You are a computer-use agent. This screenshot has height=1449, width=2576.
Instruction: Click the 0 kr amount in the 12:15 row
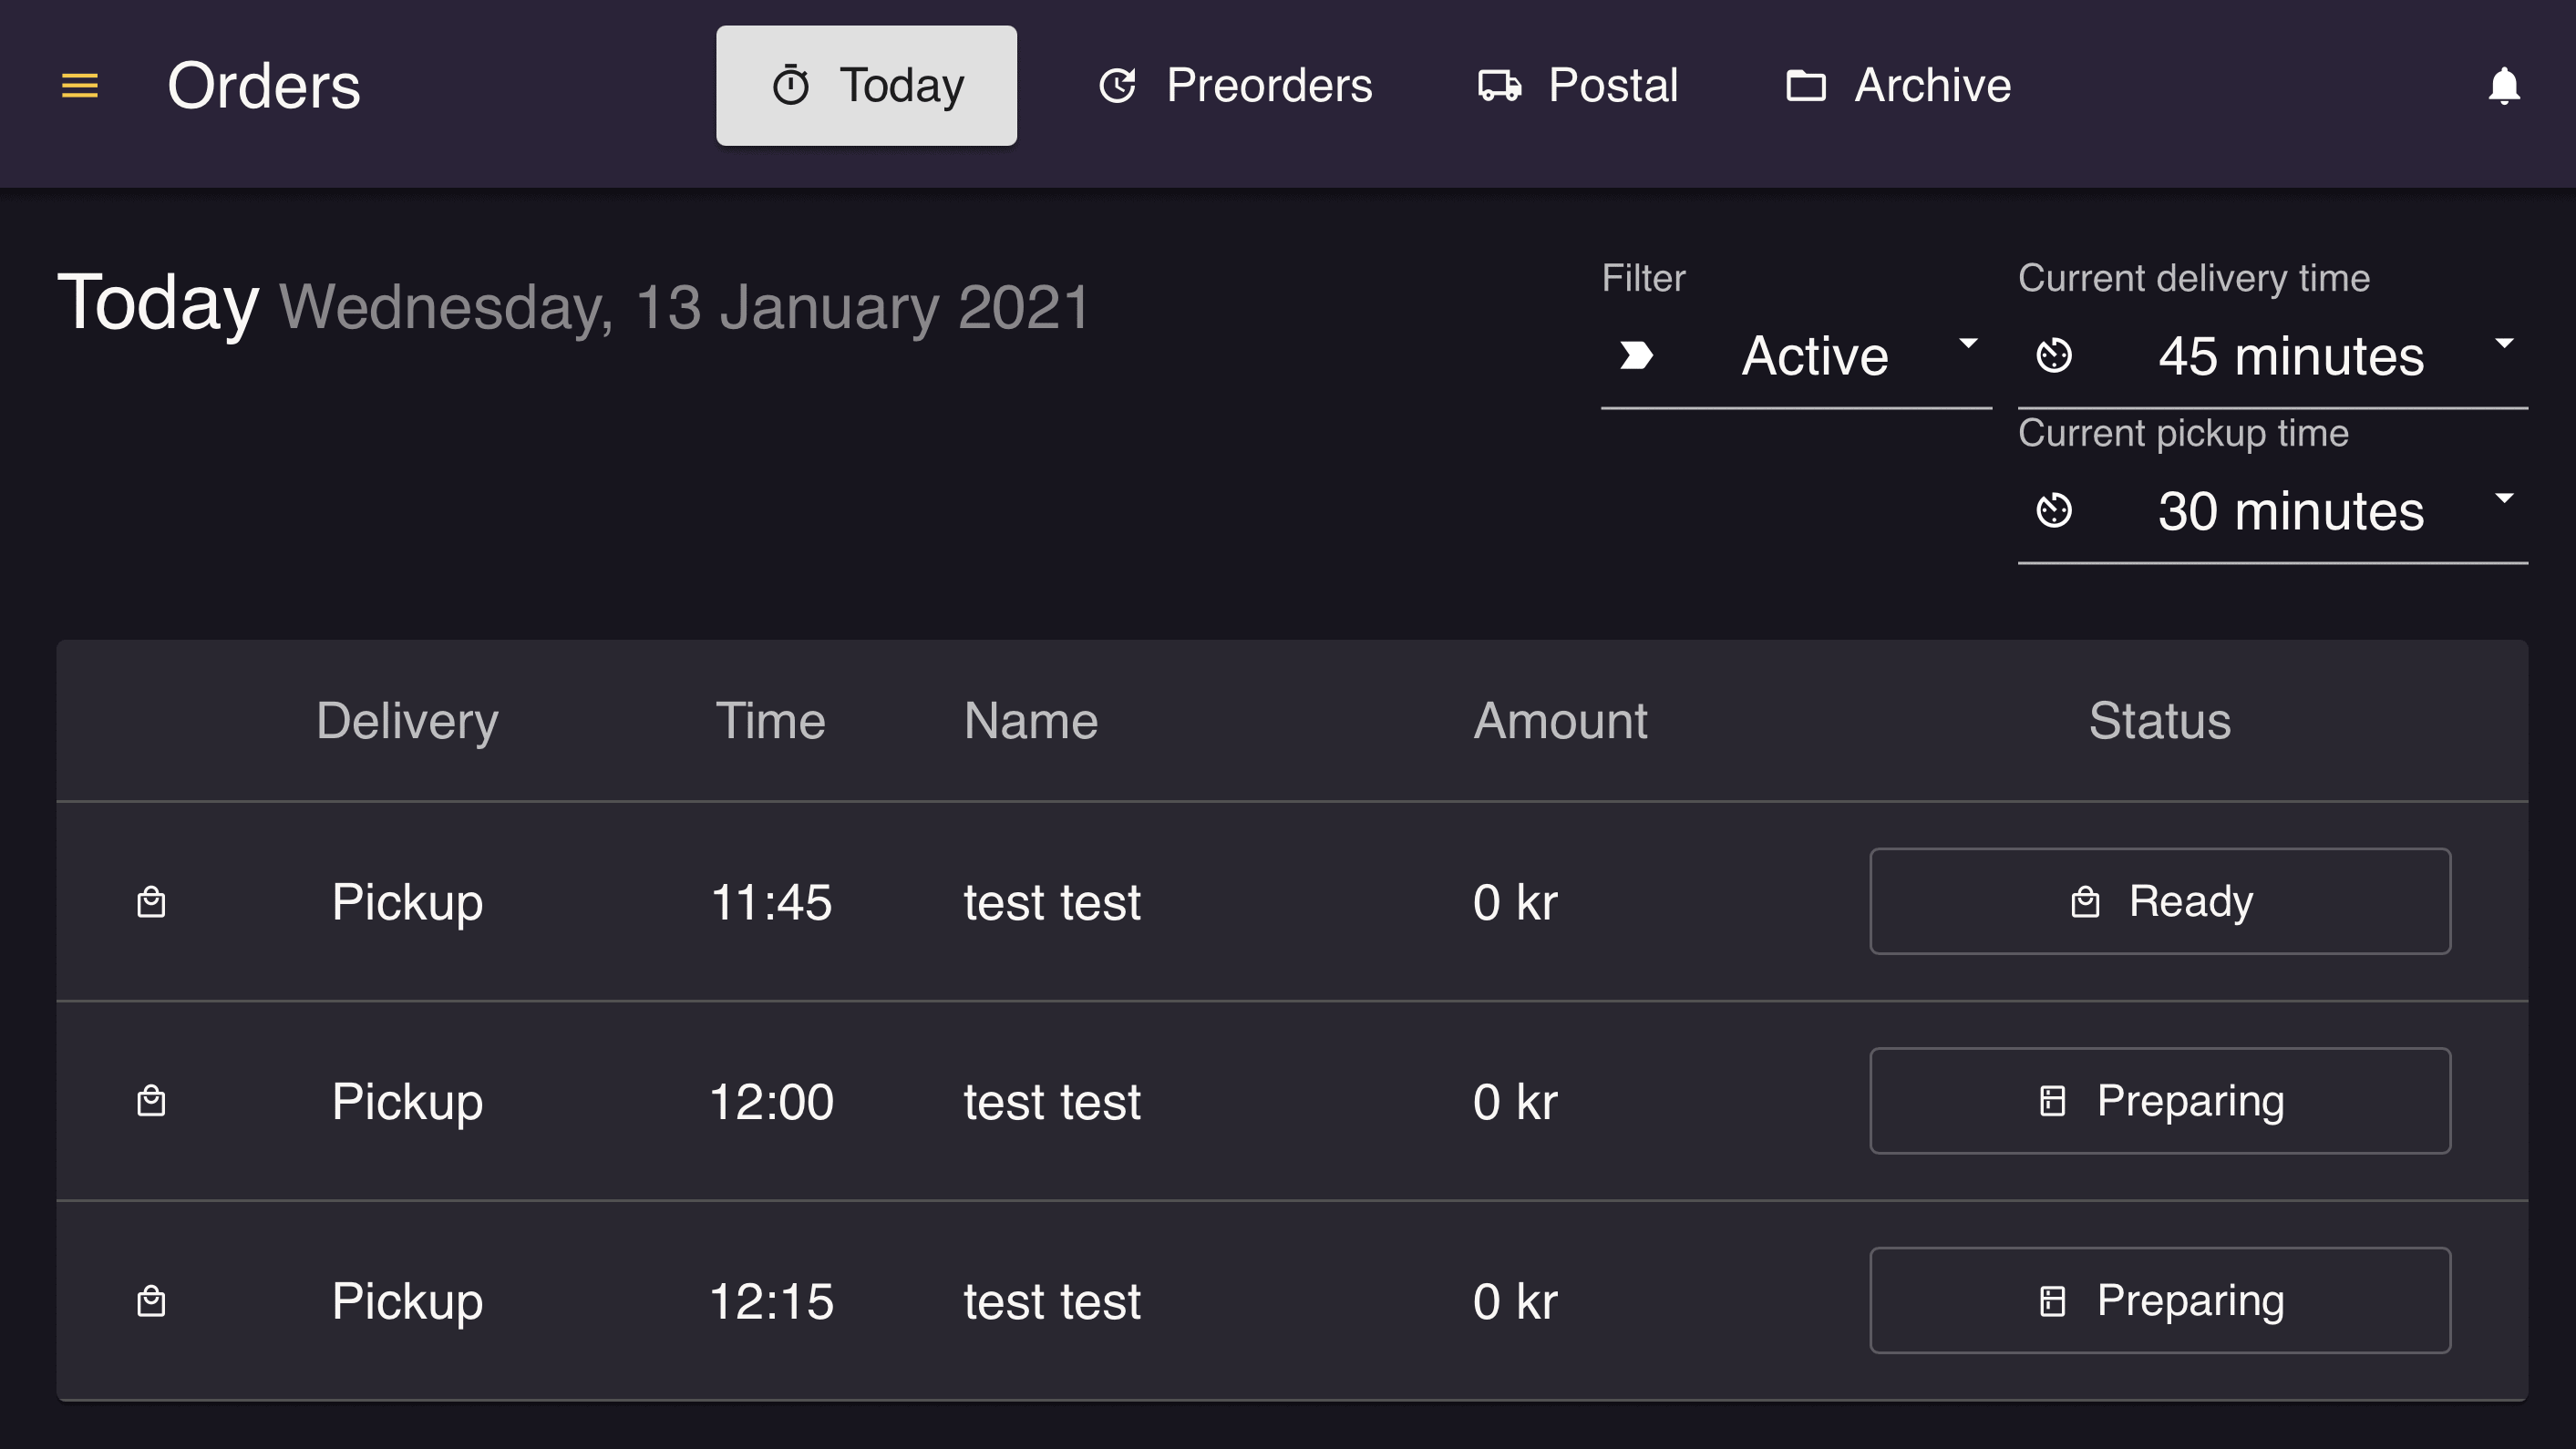pyautogui.click(x=1515, y=1302)
